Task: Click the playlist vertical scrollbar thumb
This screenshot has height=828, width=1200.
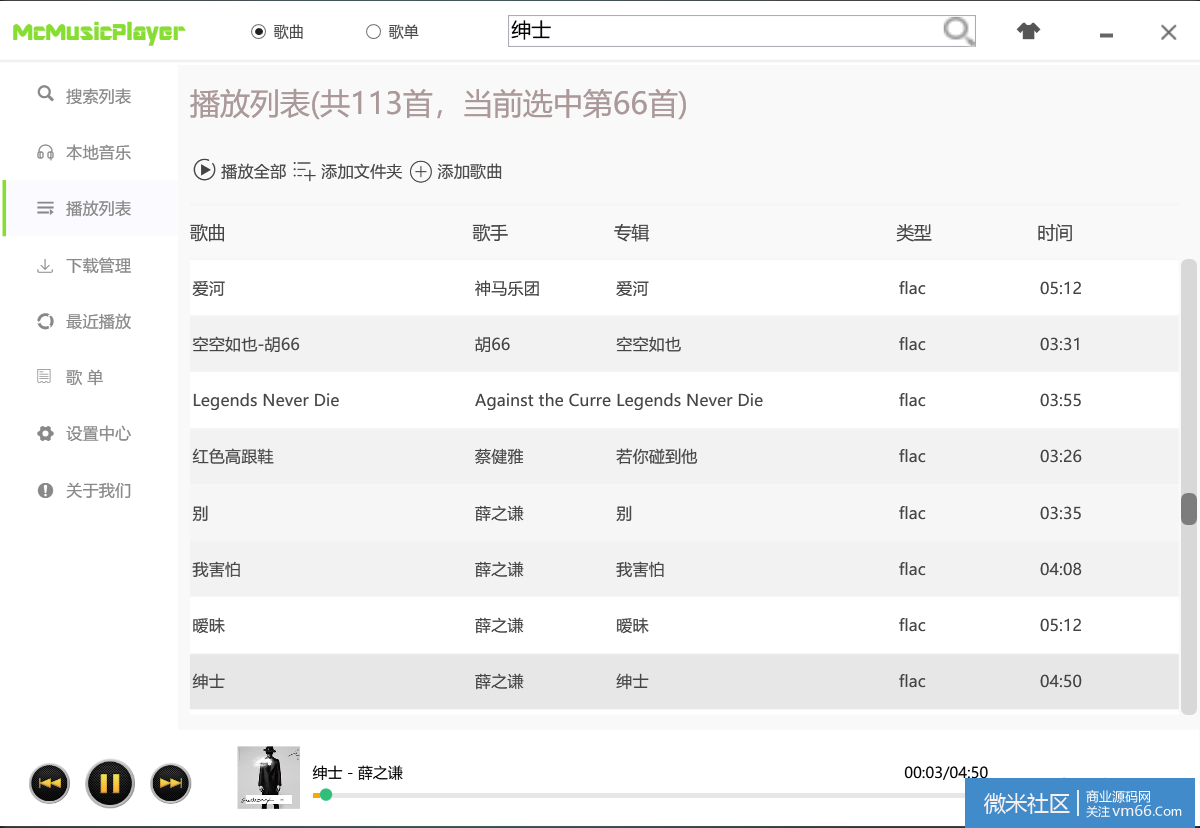Action: coord(1188,509)
